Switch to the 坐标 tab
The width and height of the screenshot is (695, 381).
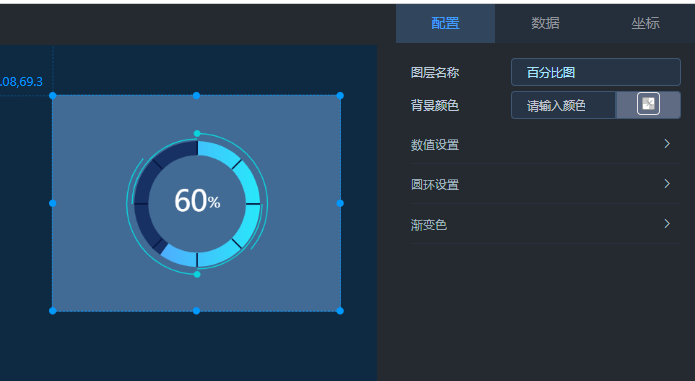(x=645, y=23)
